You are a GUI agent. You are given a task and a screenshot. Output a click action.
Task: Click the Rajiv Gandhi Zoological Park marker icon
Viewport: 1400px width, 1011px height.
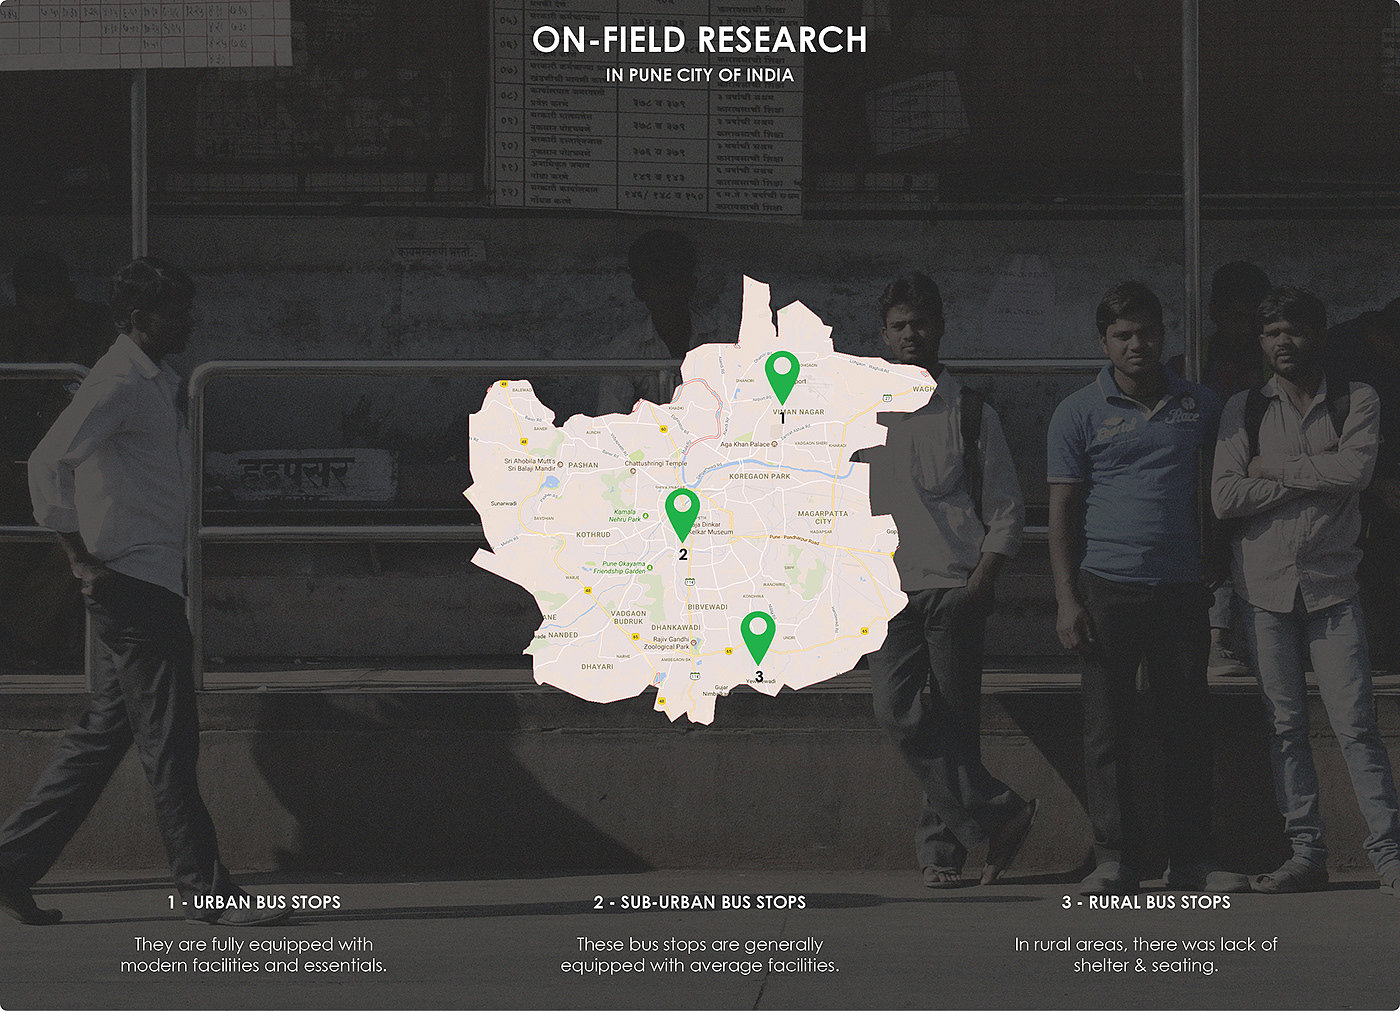[695, 642]
